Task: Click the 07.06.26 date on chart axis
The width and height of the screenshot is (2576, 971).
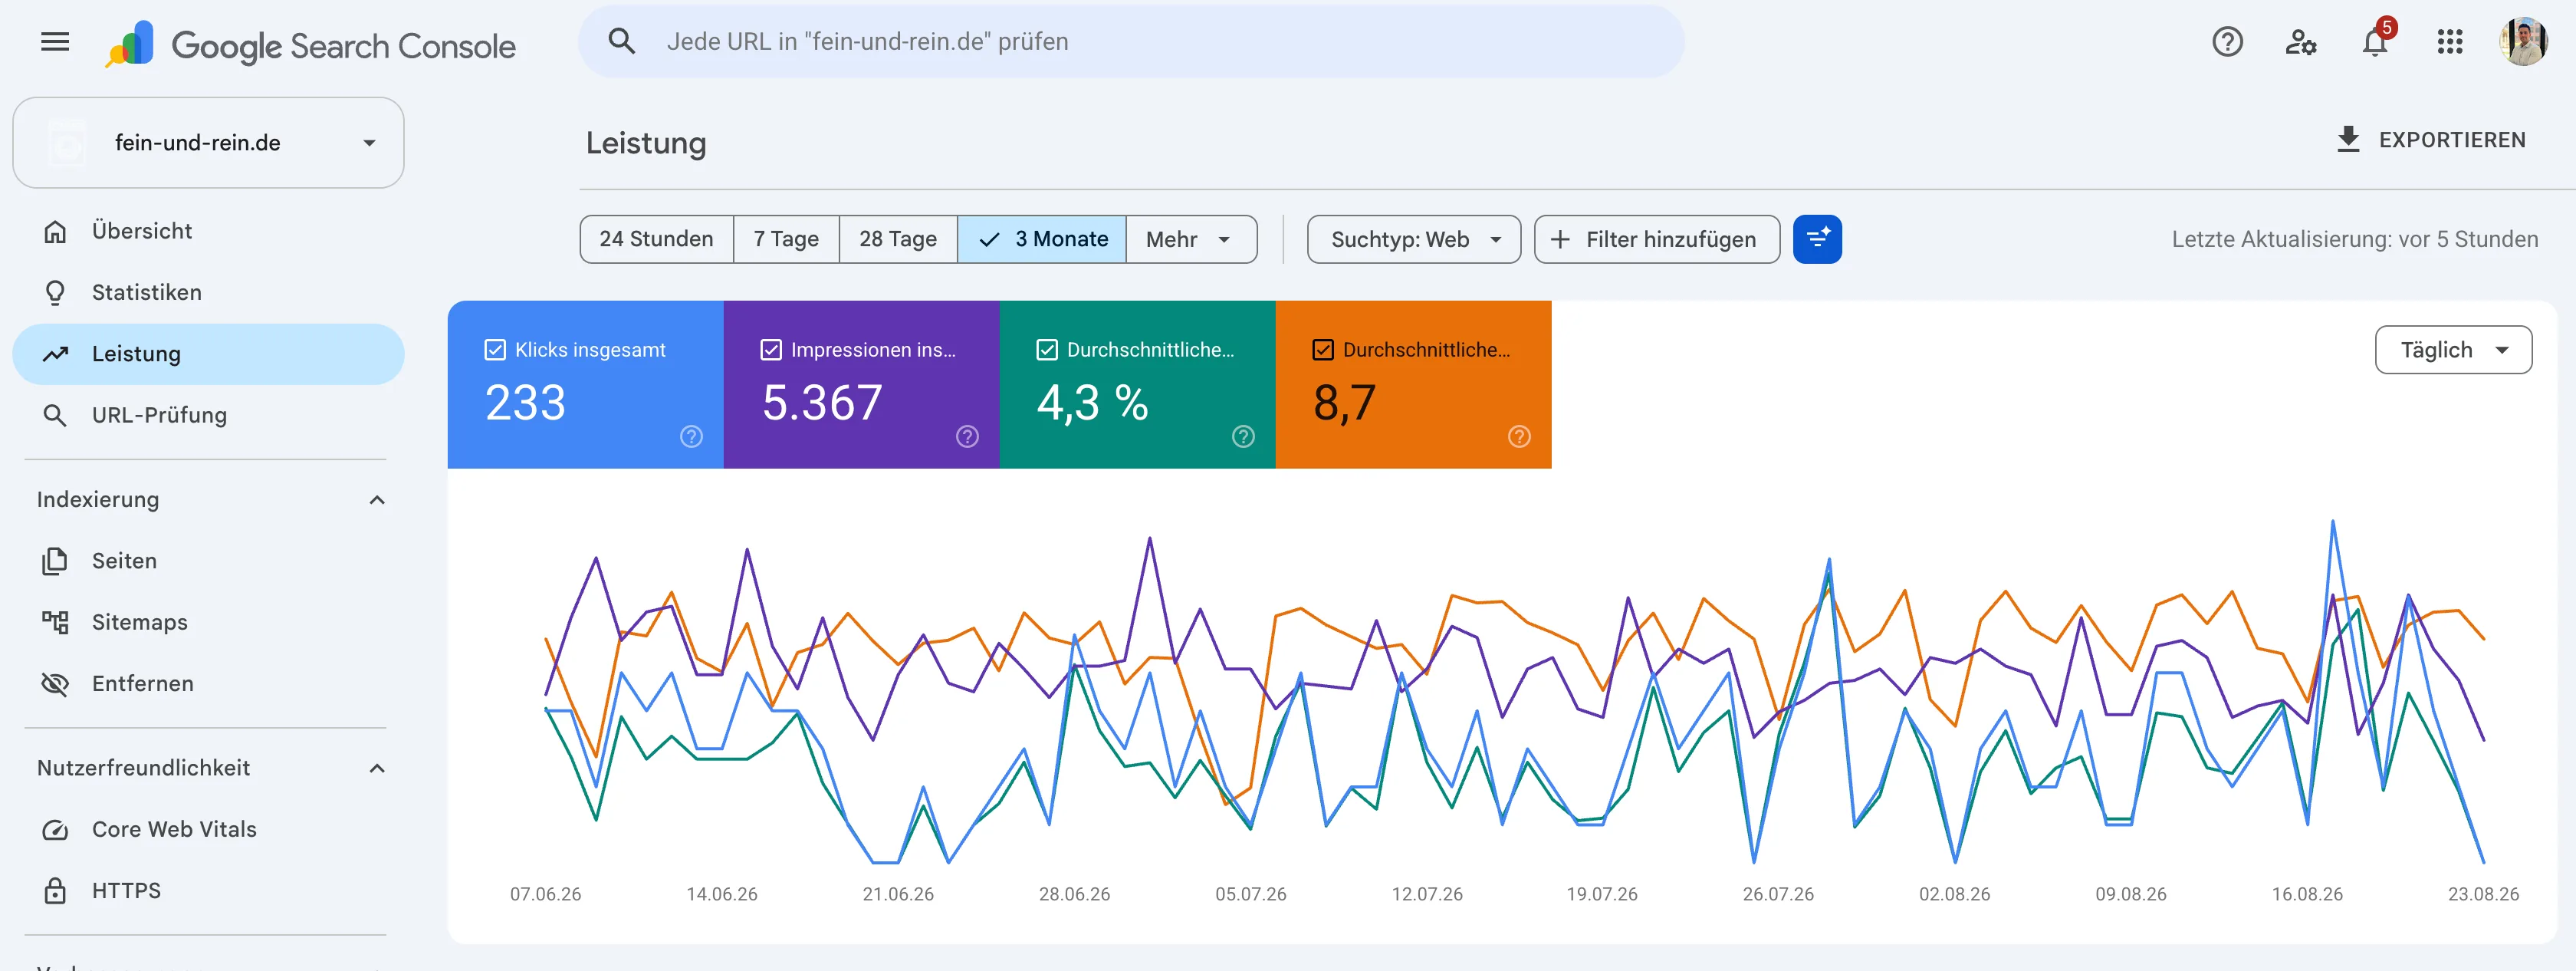Action: (545, 894)
